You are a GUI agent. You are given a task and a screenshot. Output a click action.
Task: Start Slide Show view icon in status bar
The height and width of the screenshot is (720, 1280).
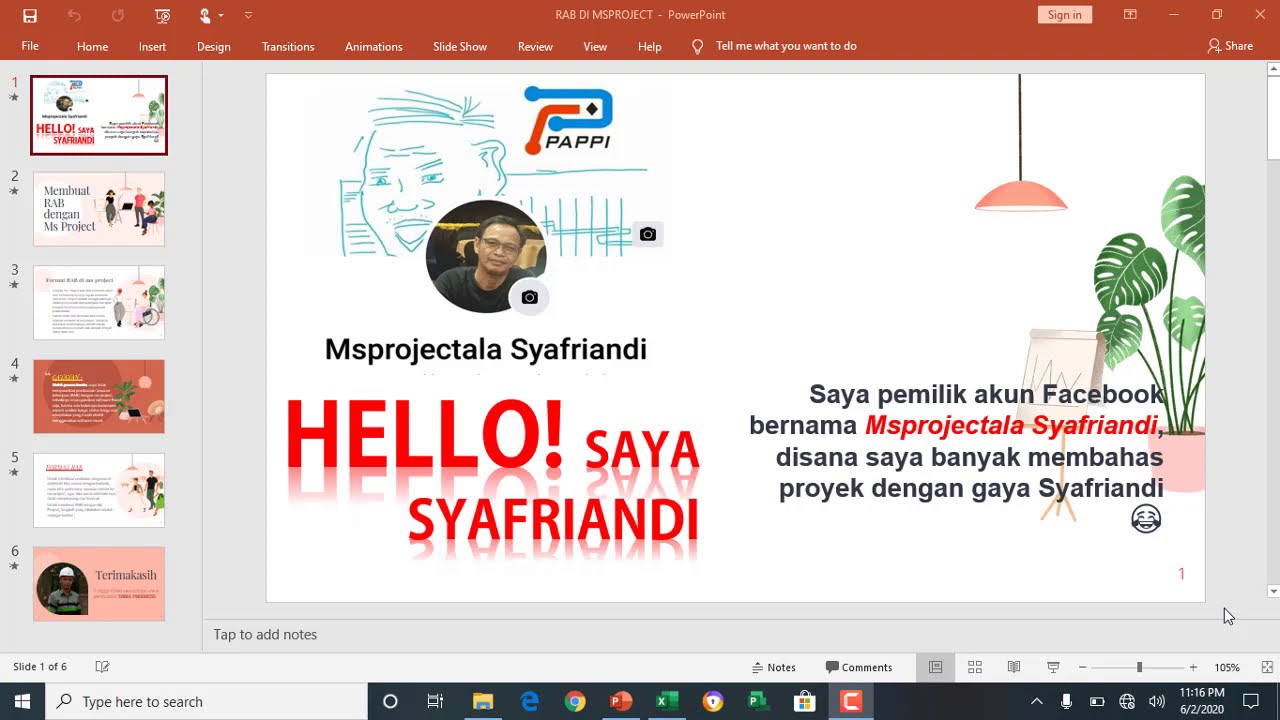1053,667
